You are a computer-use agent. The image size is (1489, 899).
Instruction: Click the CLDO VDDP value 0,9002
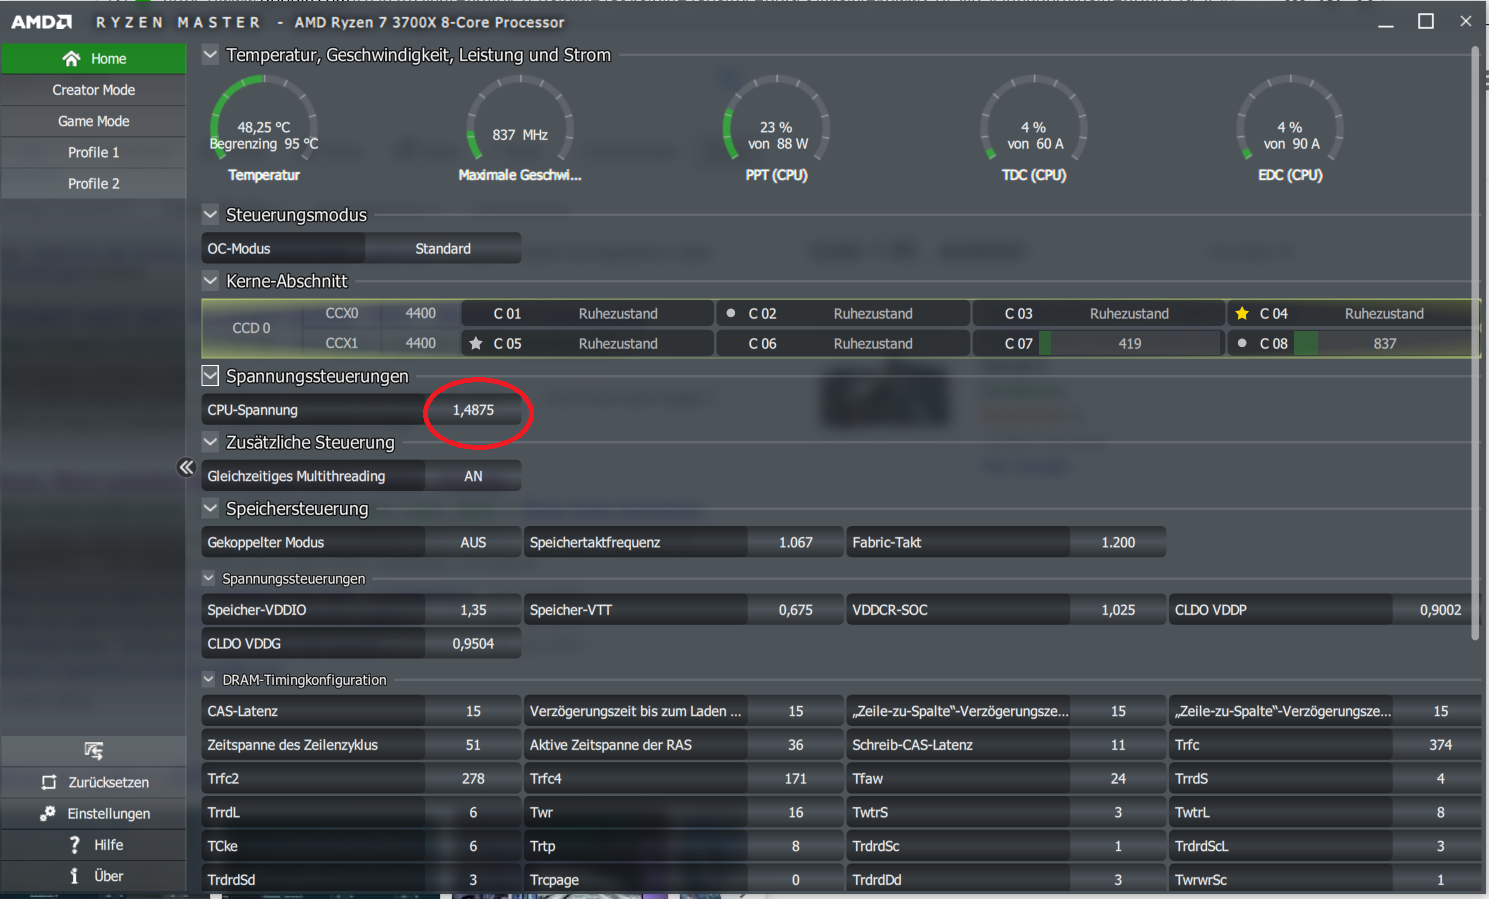click(1440, 610)
